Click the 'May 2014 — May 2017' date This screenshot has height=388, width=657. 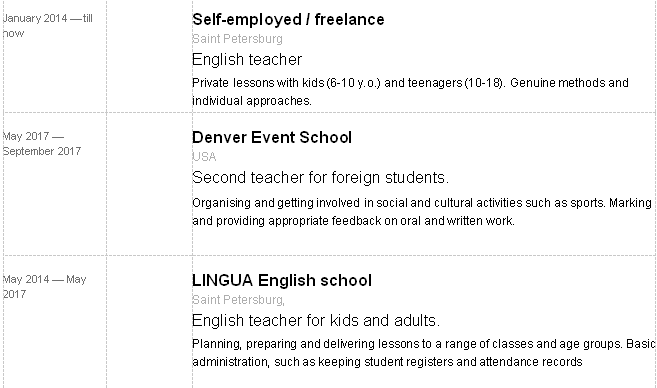[44, 287]
